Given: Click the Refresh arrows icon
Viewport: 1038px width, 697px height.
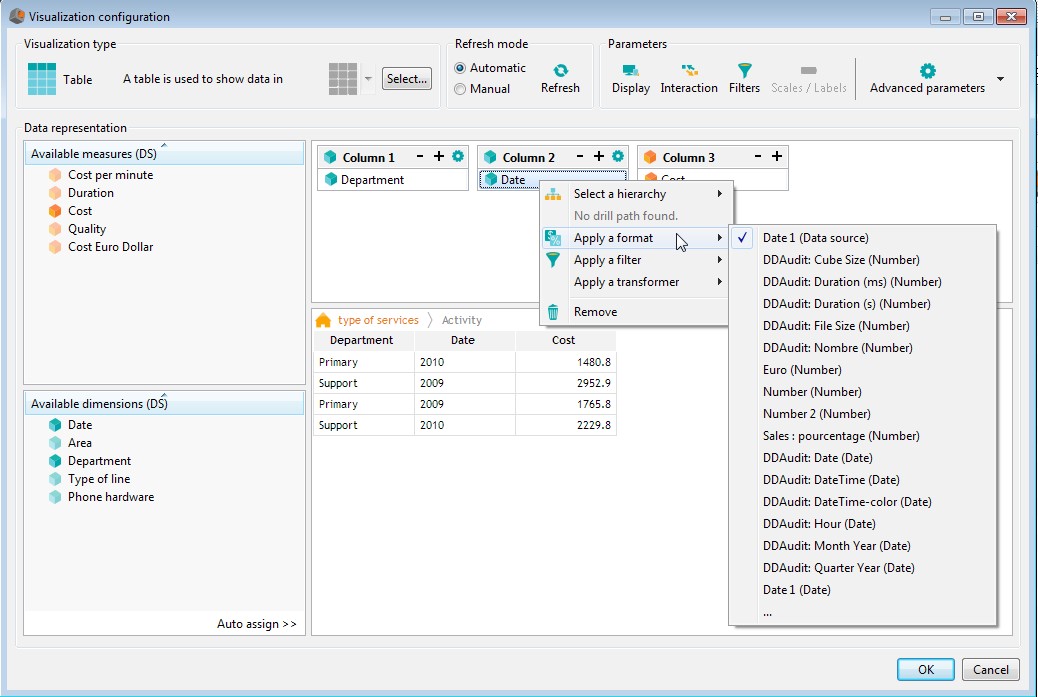Looking at the screenshot, I should click(x=560, y=70).
